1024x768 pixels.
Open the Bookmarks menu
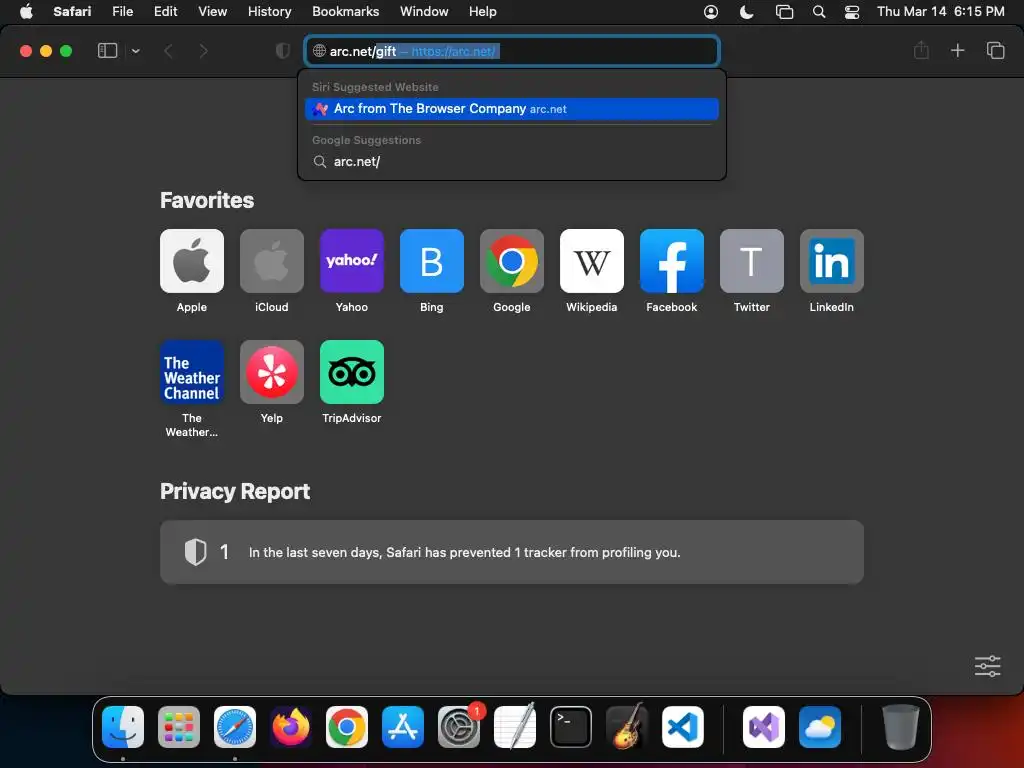[x=345, y=12]
